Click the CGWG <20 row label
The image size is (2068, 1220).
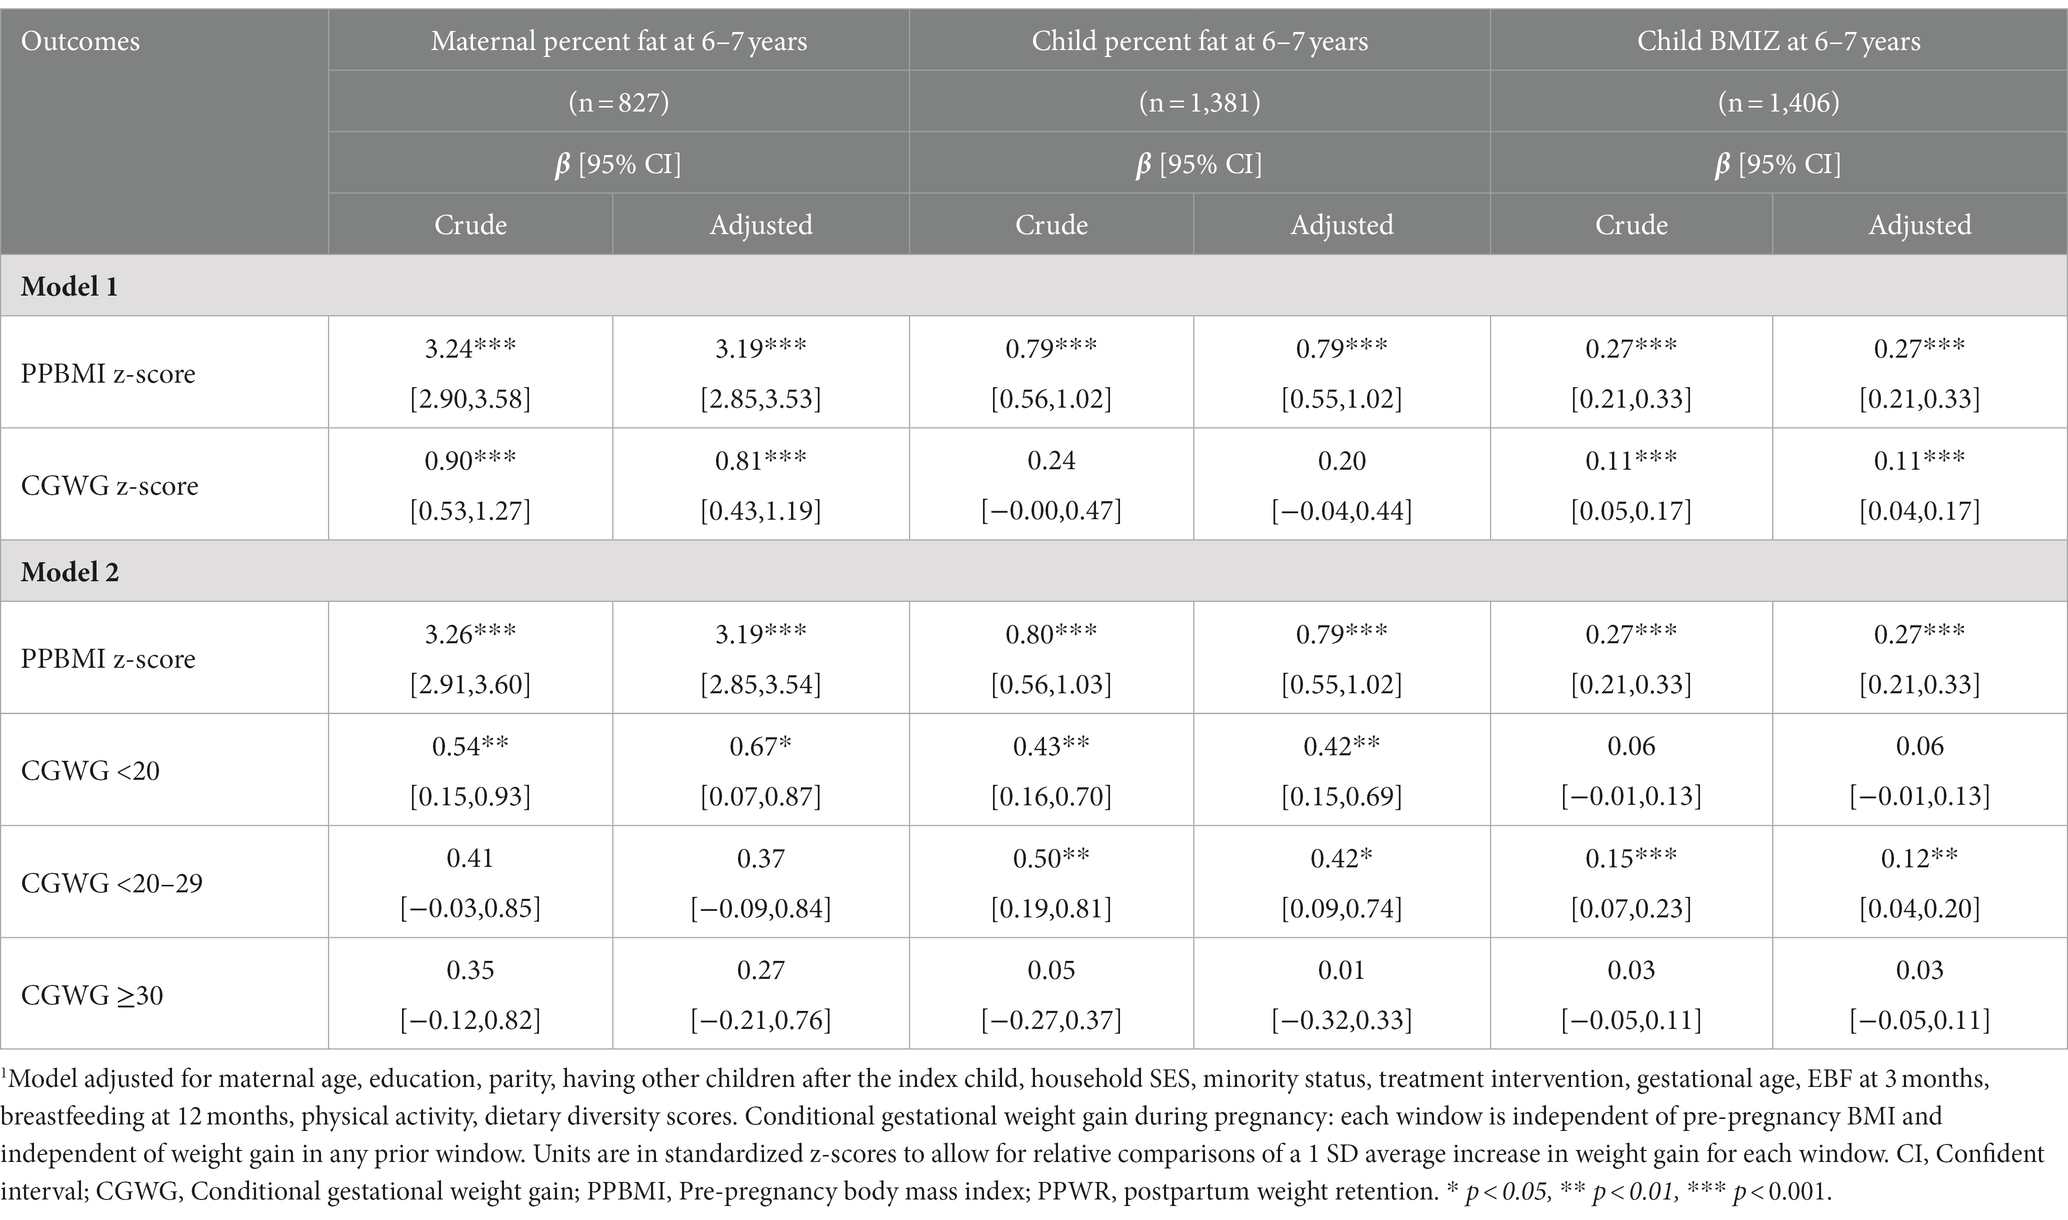pos(90,770)
